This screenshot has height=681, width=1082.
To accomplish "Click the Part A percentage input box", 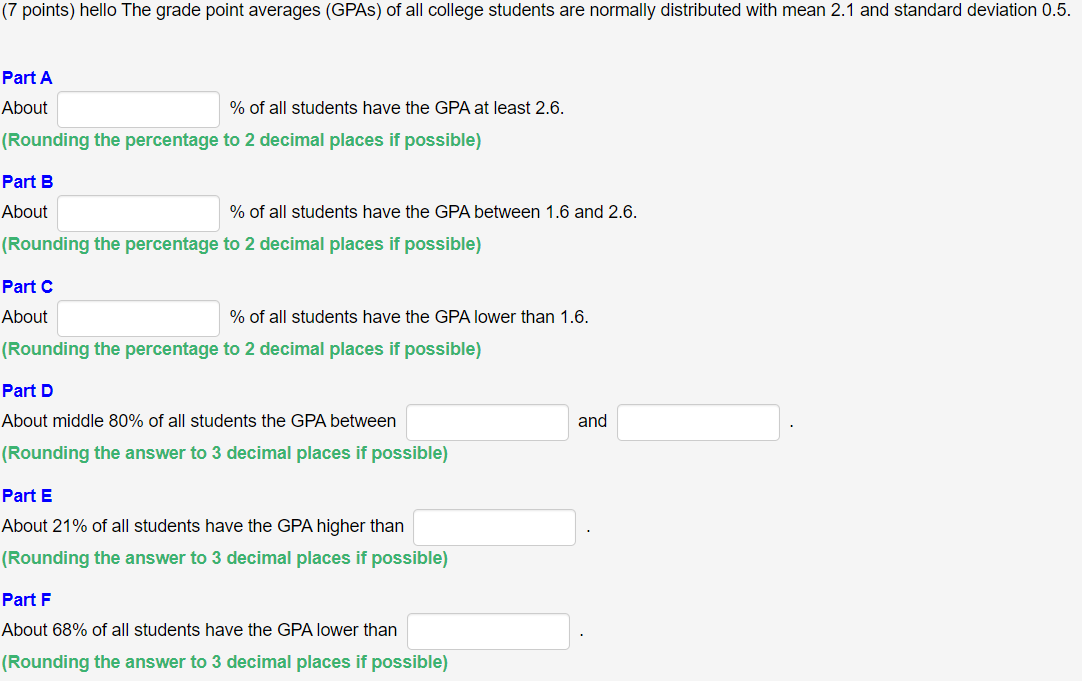I will pos(137,108).
